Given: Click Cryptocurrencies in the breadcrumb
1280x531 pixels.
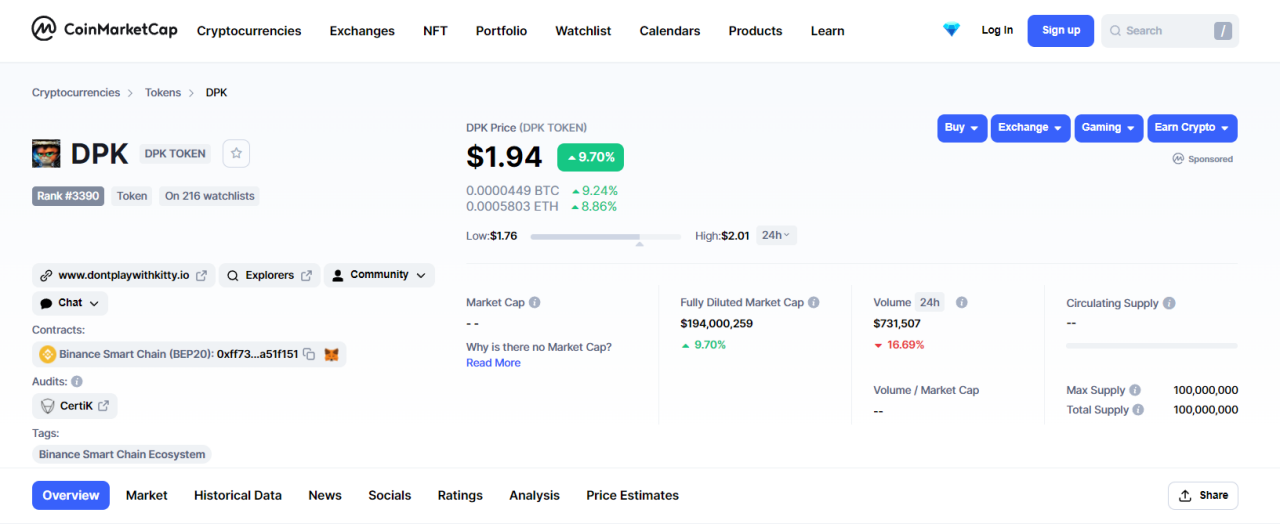Looking at the screenshot, I should point(76,92).
